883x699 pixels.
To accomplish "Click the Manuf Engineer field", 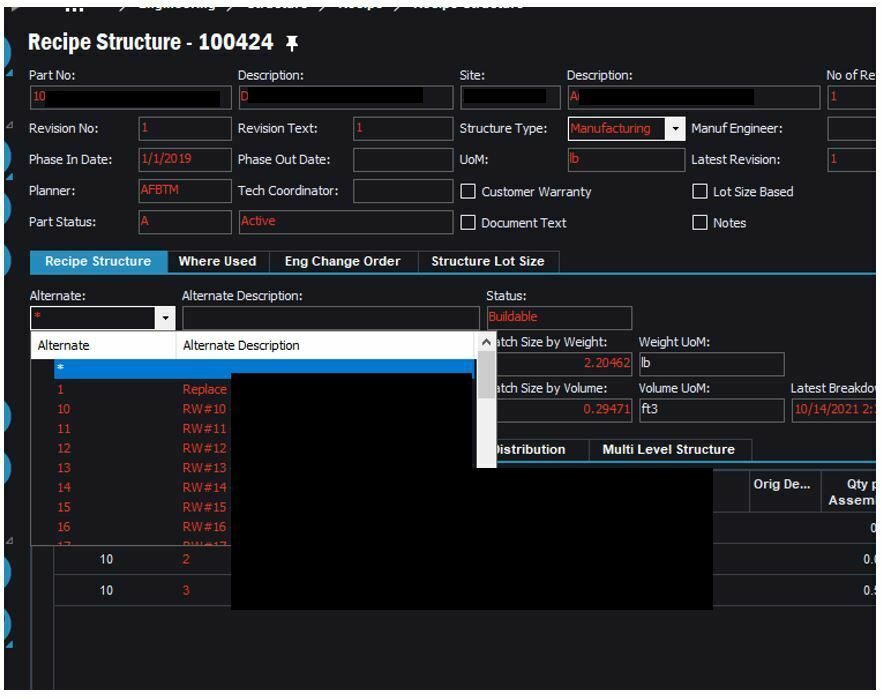I will [x=851, y=129].
